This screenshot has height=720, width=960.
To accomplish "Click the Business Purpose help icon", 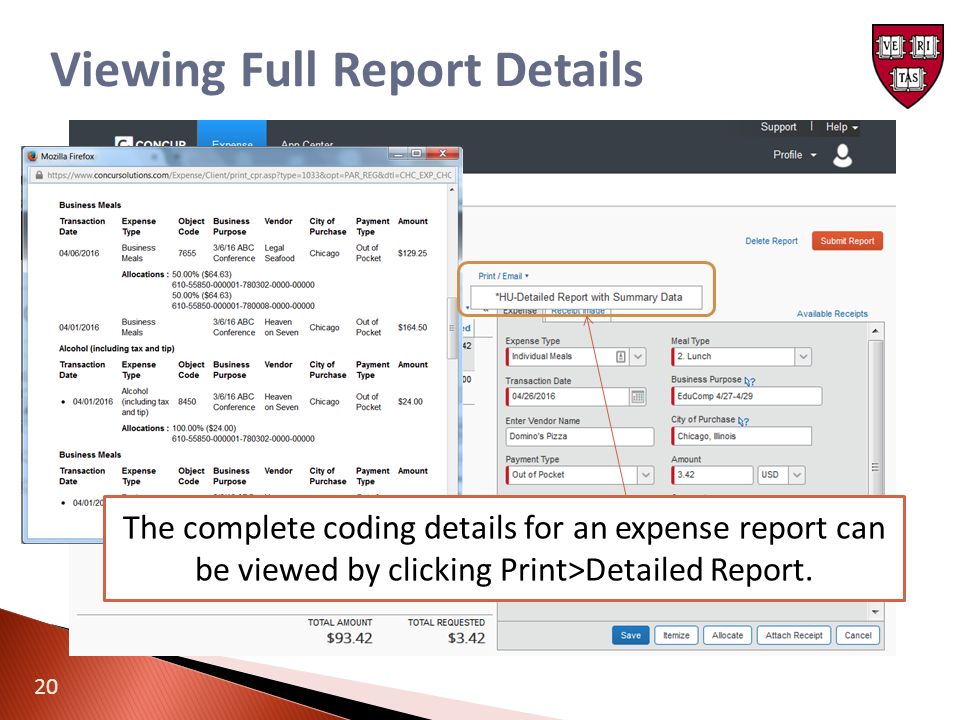I will pyautogui.click(x=750, y=381).
